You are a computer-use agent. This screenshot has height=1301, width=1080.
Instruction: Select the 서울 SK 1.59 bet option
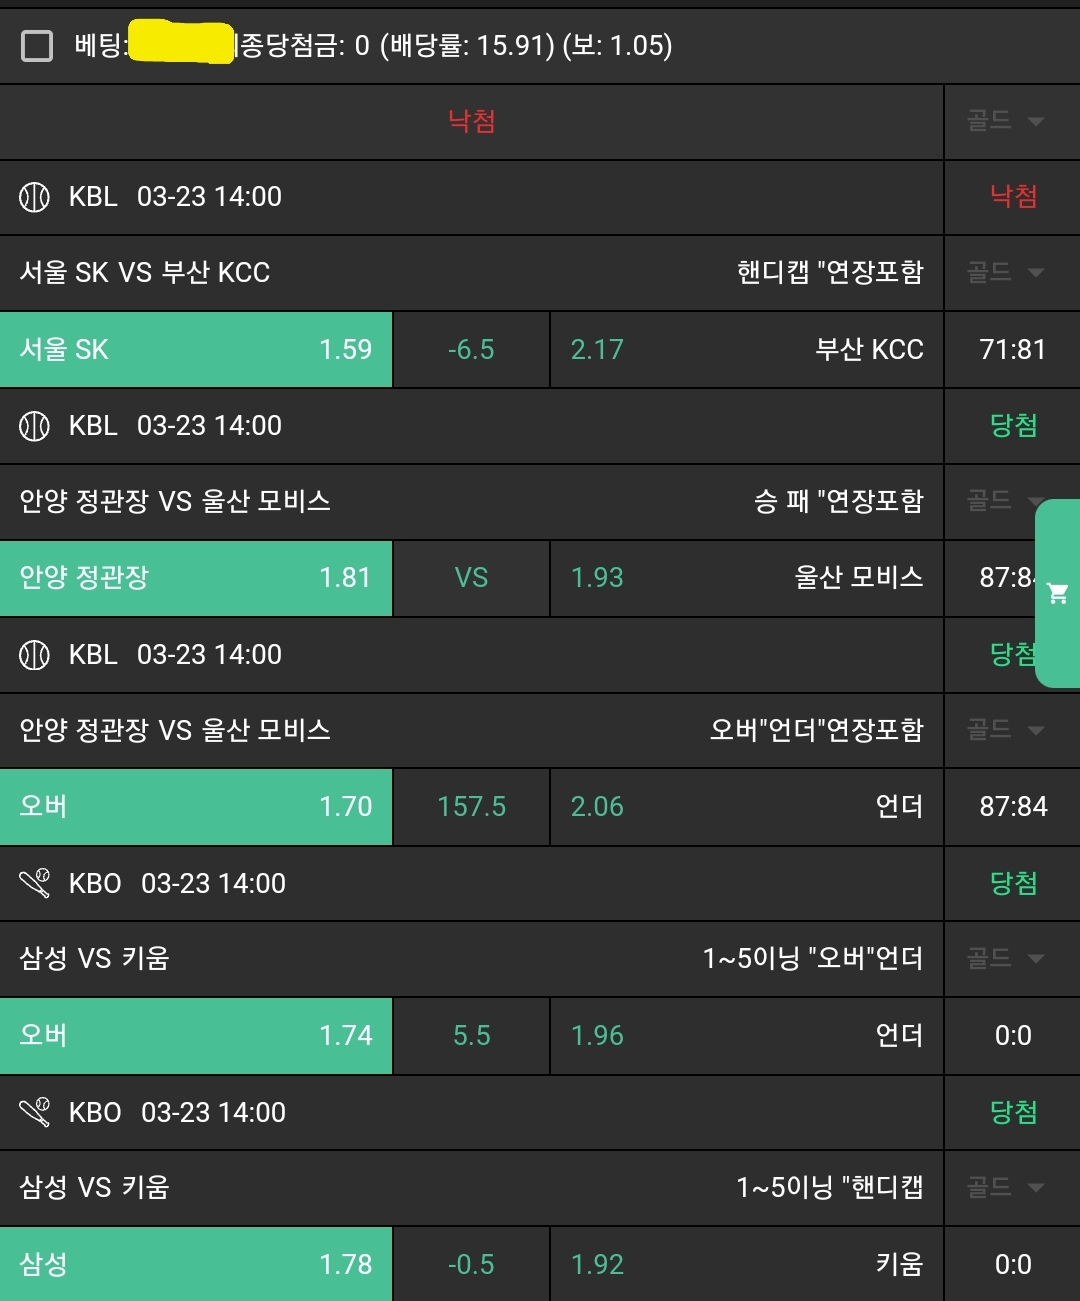196,349
